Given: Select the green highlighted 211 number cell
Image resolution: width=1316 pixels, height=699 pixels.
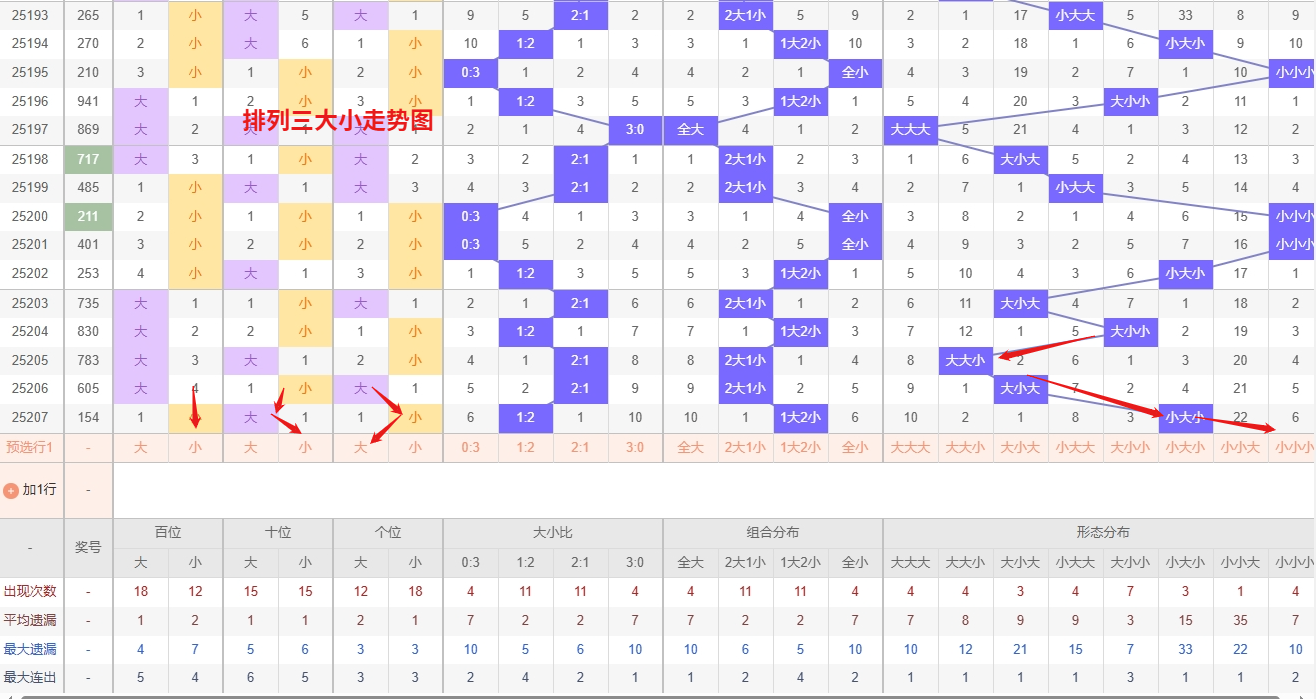Looking at the screenshot, I should click(88, 216).
